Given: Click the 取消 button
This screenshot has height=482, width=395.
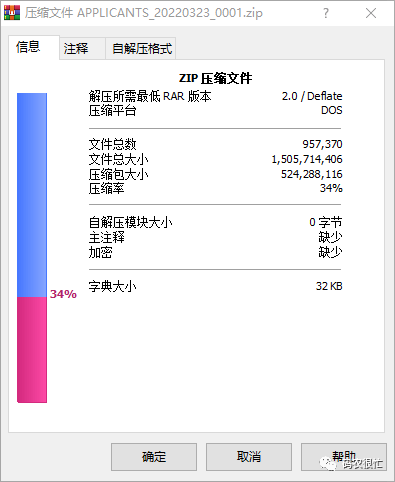Looking at the screenshot, I should [249, 457].
